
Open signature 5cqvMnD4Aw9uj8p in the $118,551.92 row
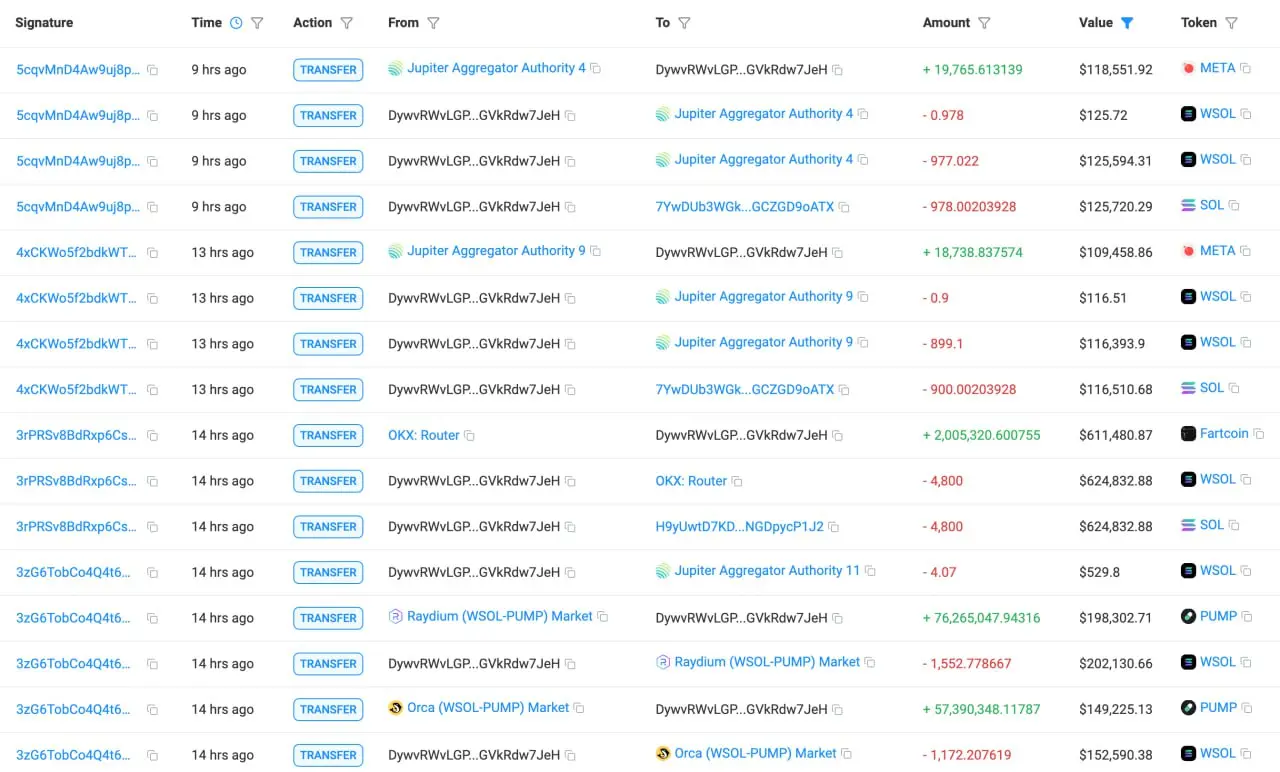click(78, 70)
